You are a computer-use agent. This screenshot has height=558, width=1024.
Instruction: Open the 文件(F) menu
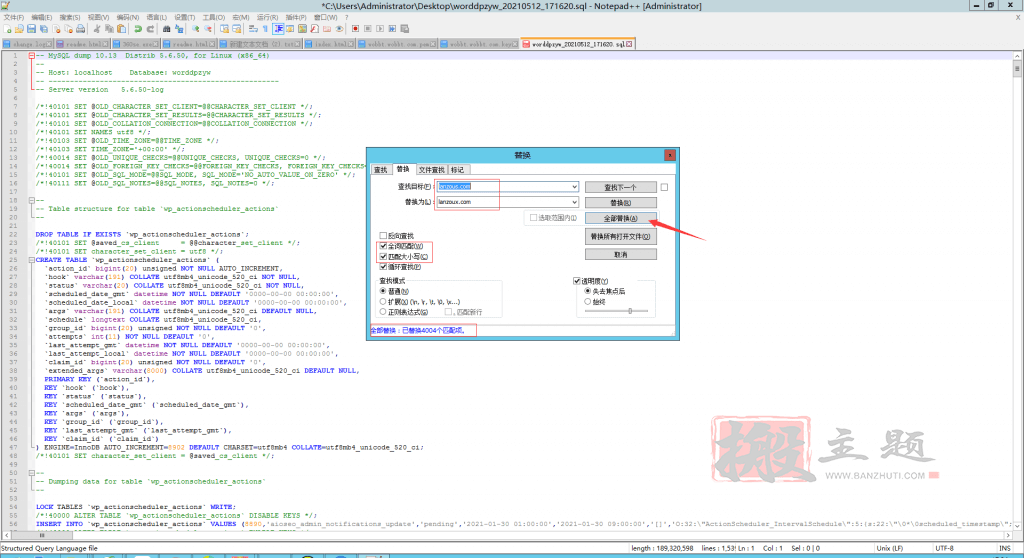pyautogui.click(x=14, y=18)
